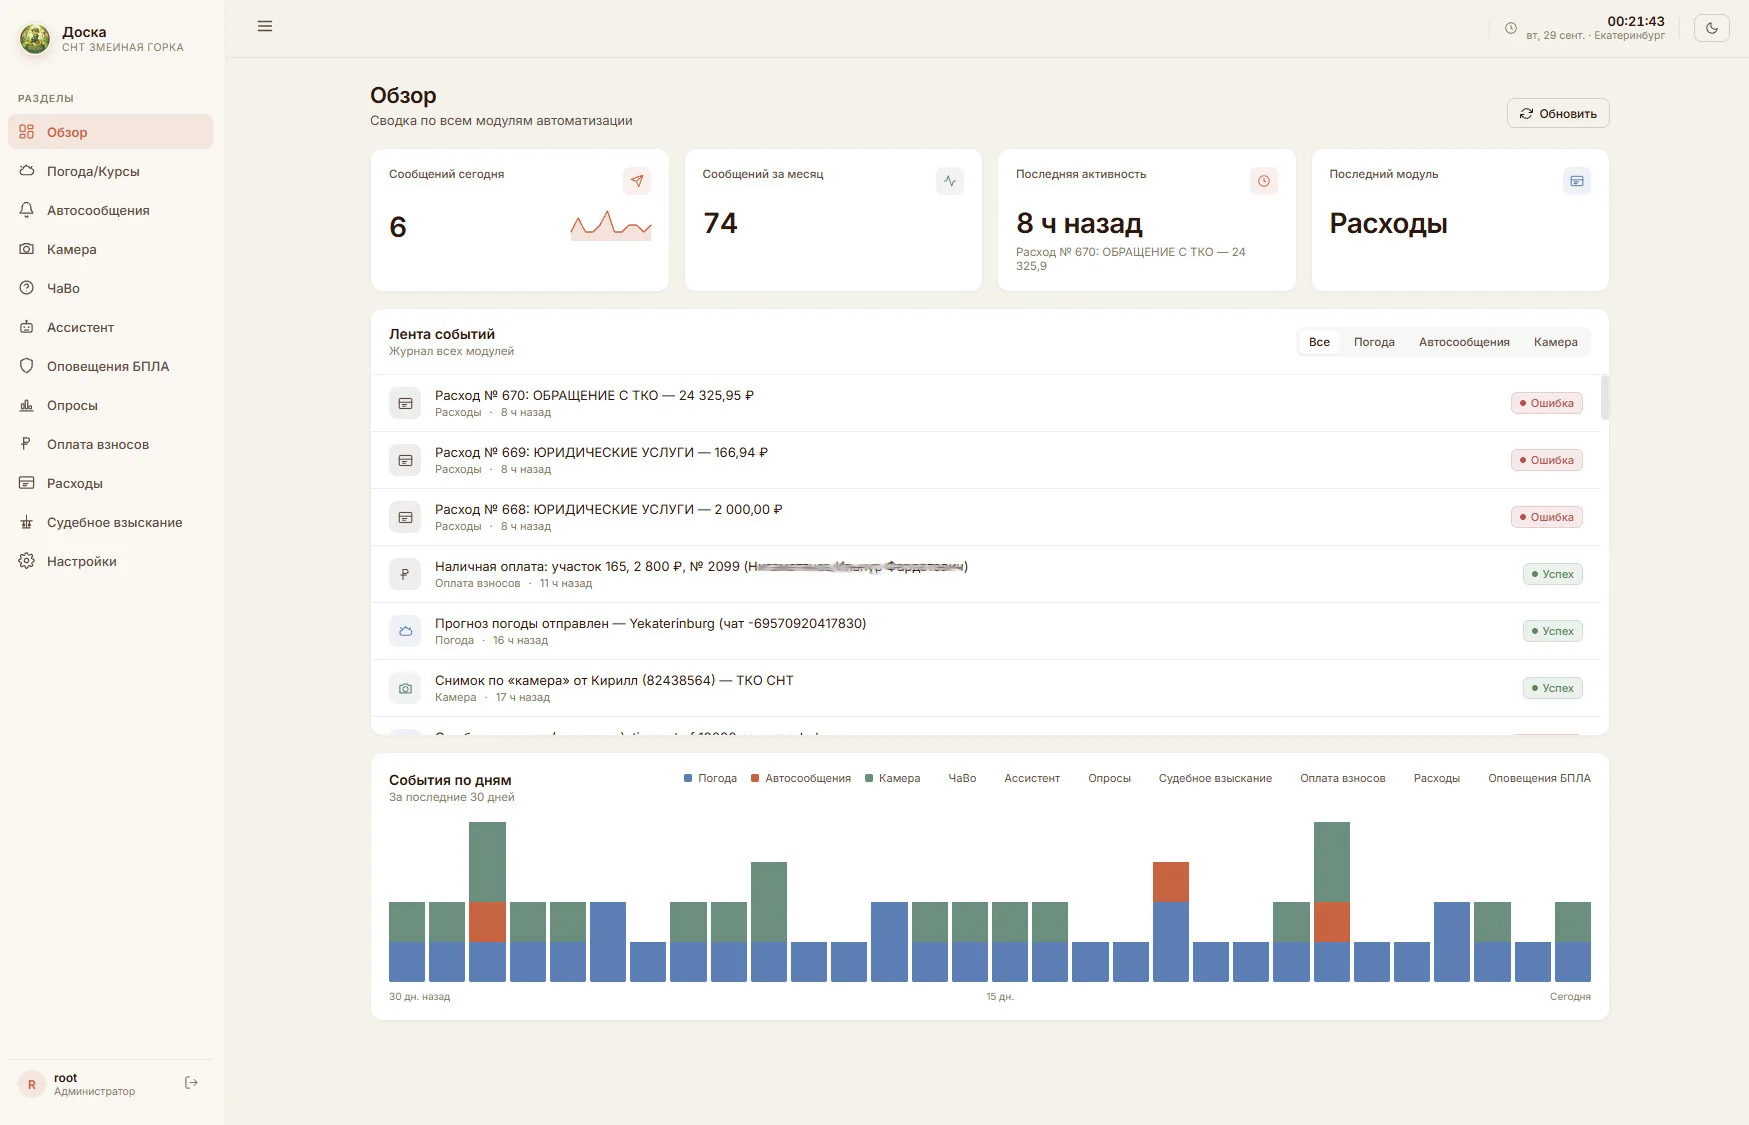Screen dimensions: 1749x1125
Task: Click Успех badge on Прогноз погоды row
Action: tap(1553, 631)
